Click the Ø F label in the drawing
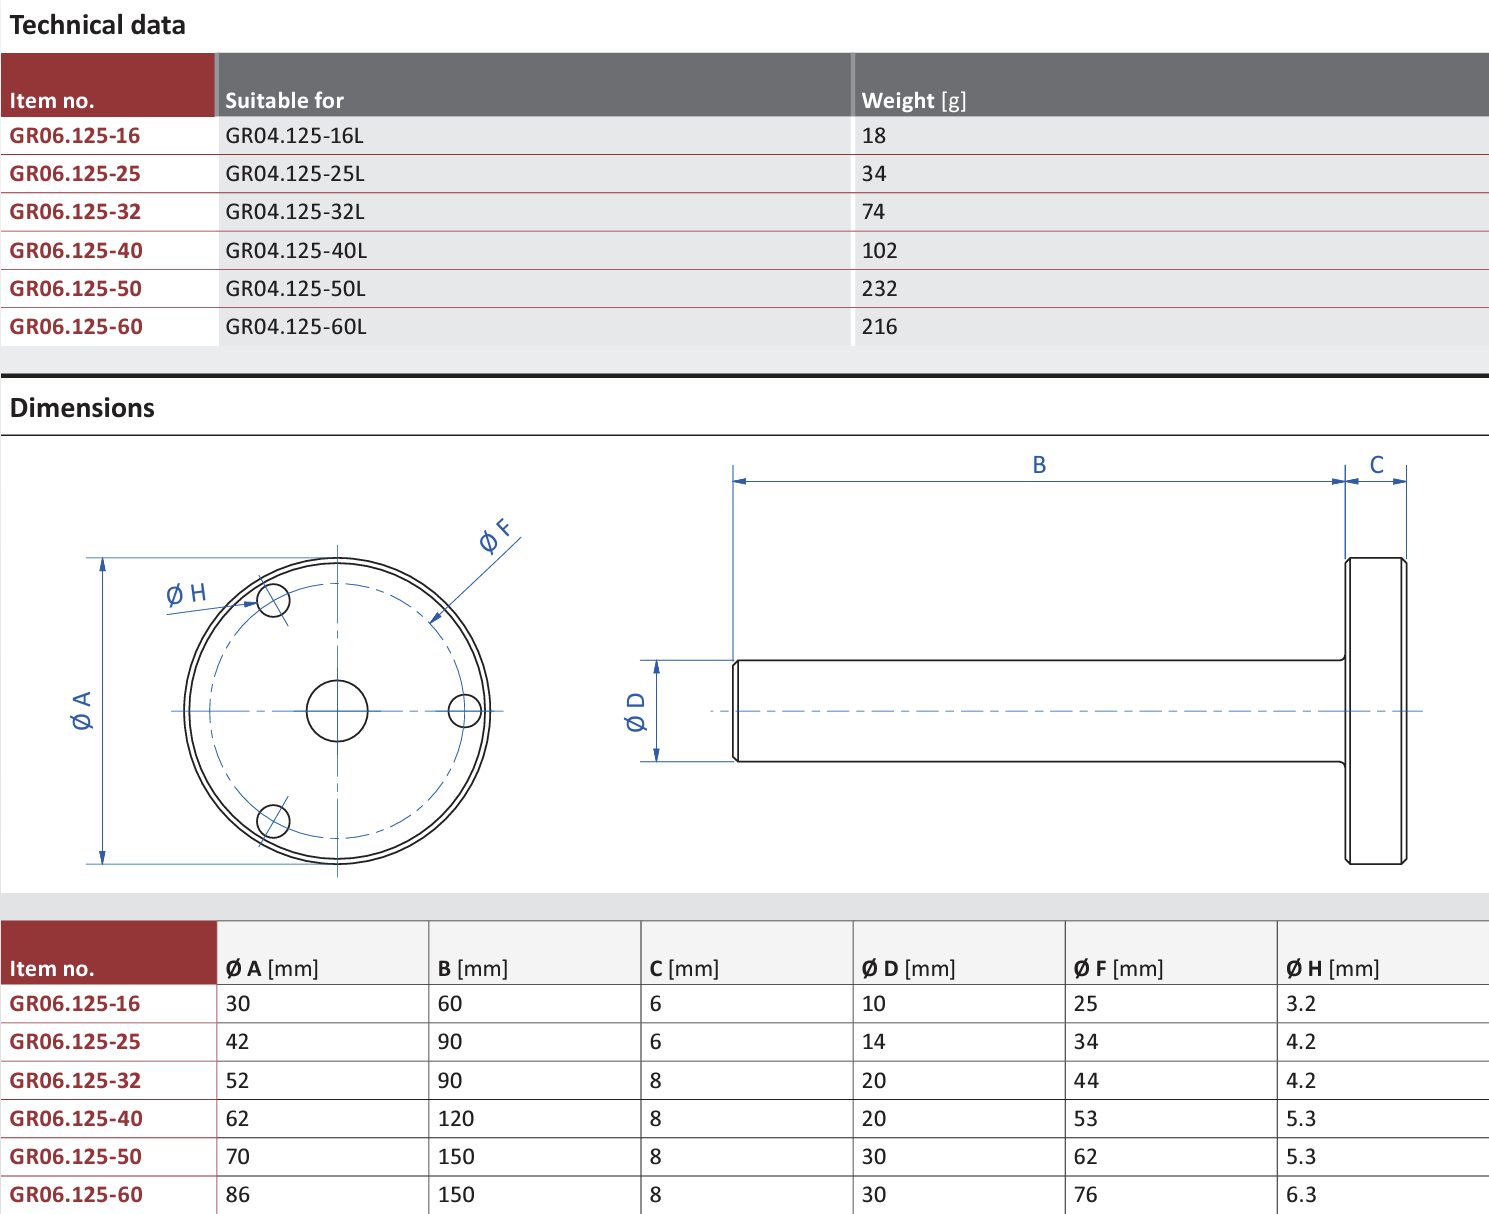Viewport: 1489px width, 1214px height. point(495,536)
